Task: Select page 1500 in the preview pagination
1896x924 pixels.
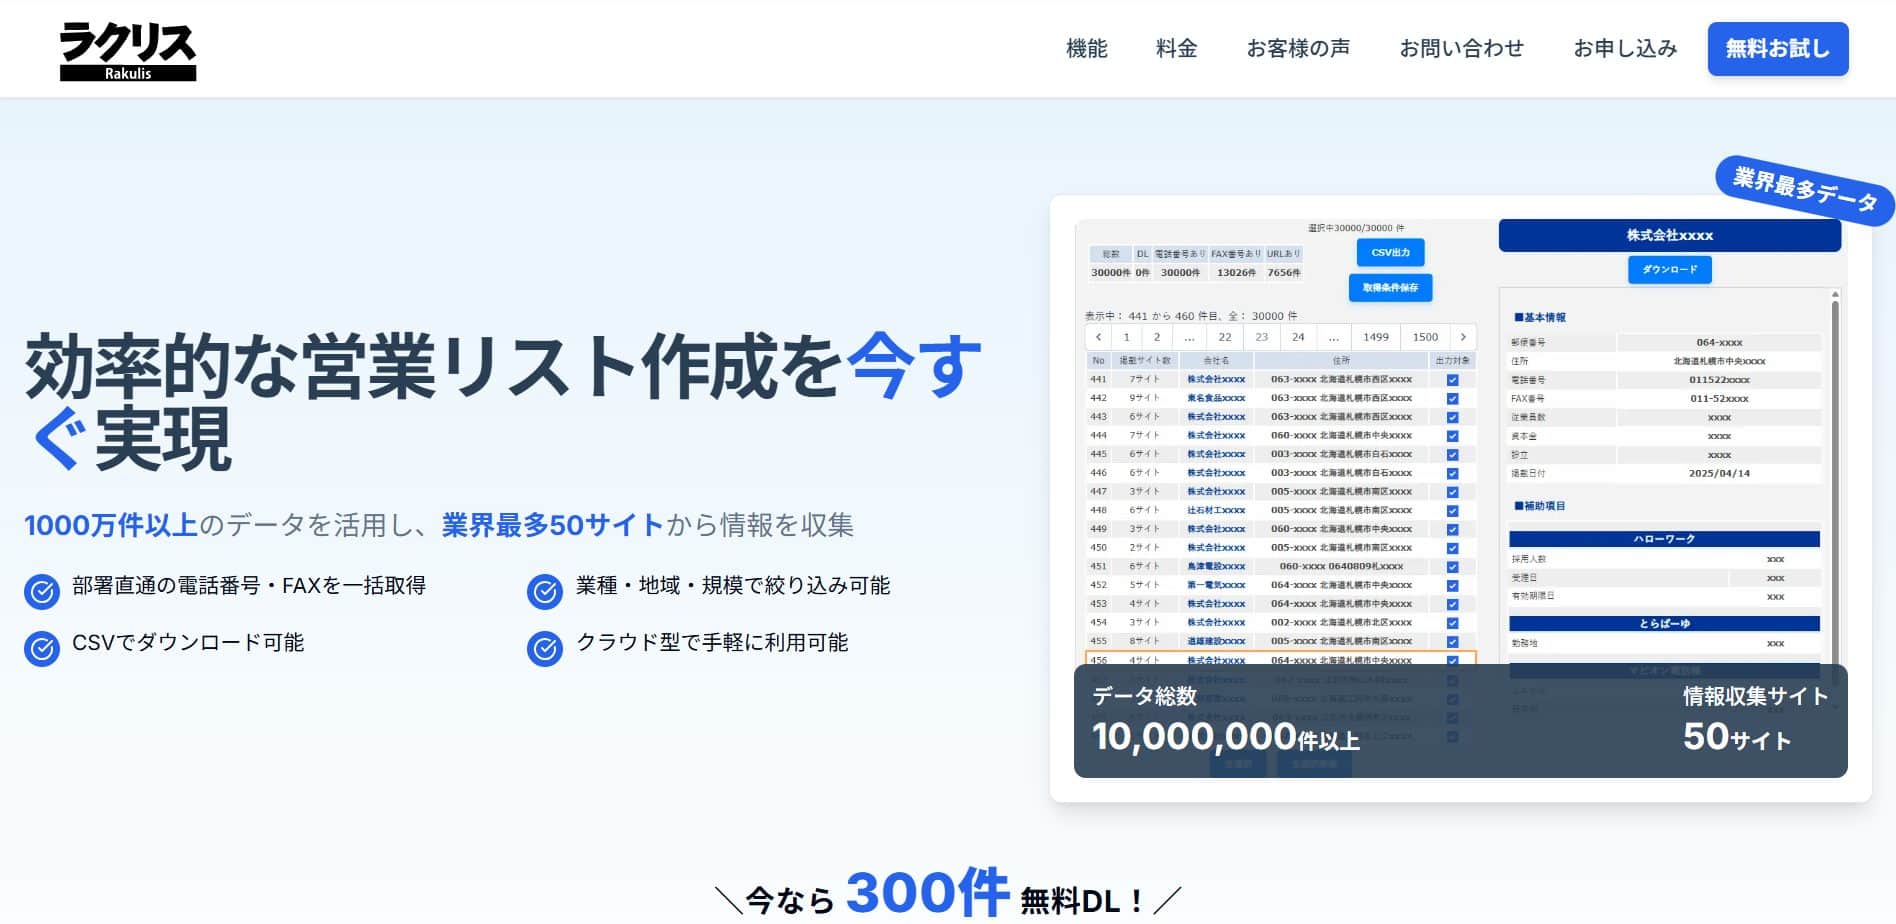Action: pos(1425,337)
